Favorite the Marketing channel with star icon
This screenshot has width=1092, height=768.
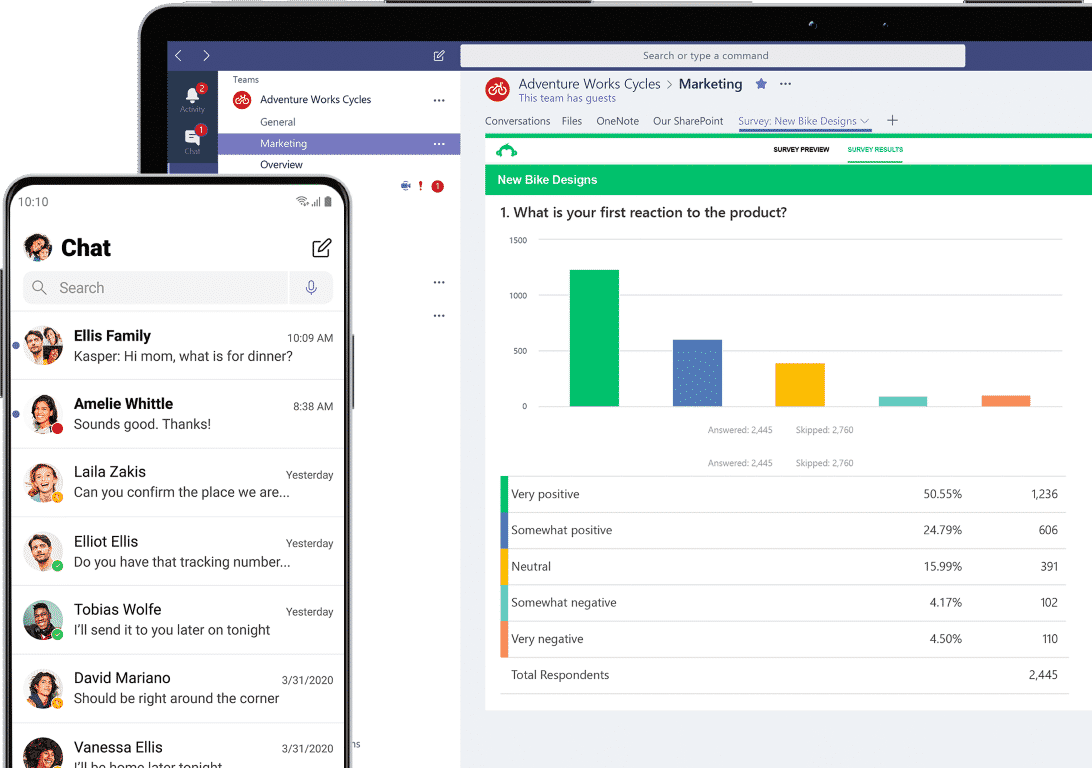click(x=761, y=84)
